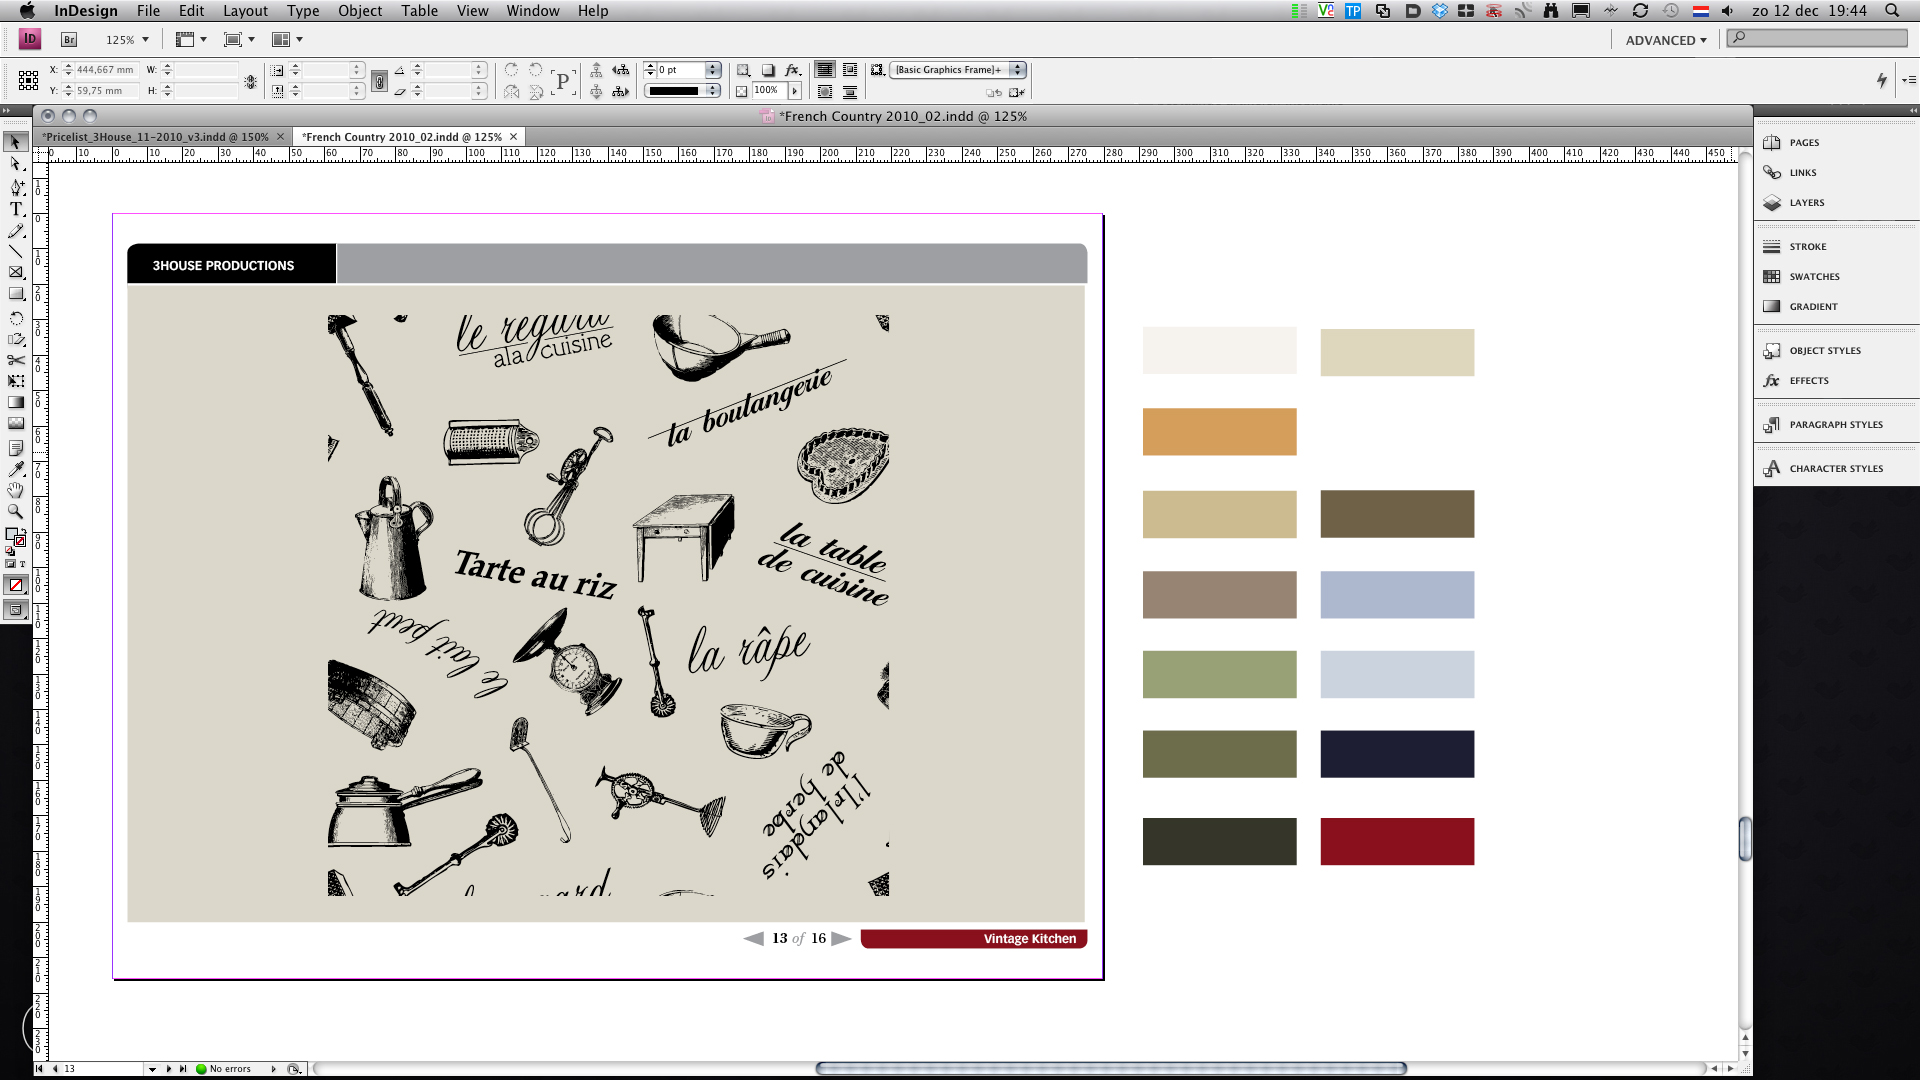Expand the Basic Graphics Frame style dropdown
Viewport: 1920px width, 1080px height.
click(x=1017, y=70)
